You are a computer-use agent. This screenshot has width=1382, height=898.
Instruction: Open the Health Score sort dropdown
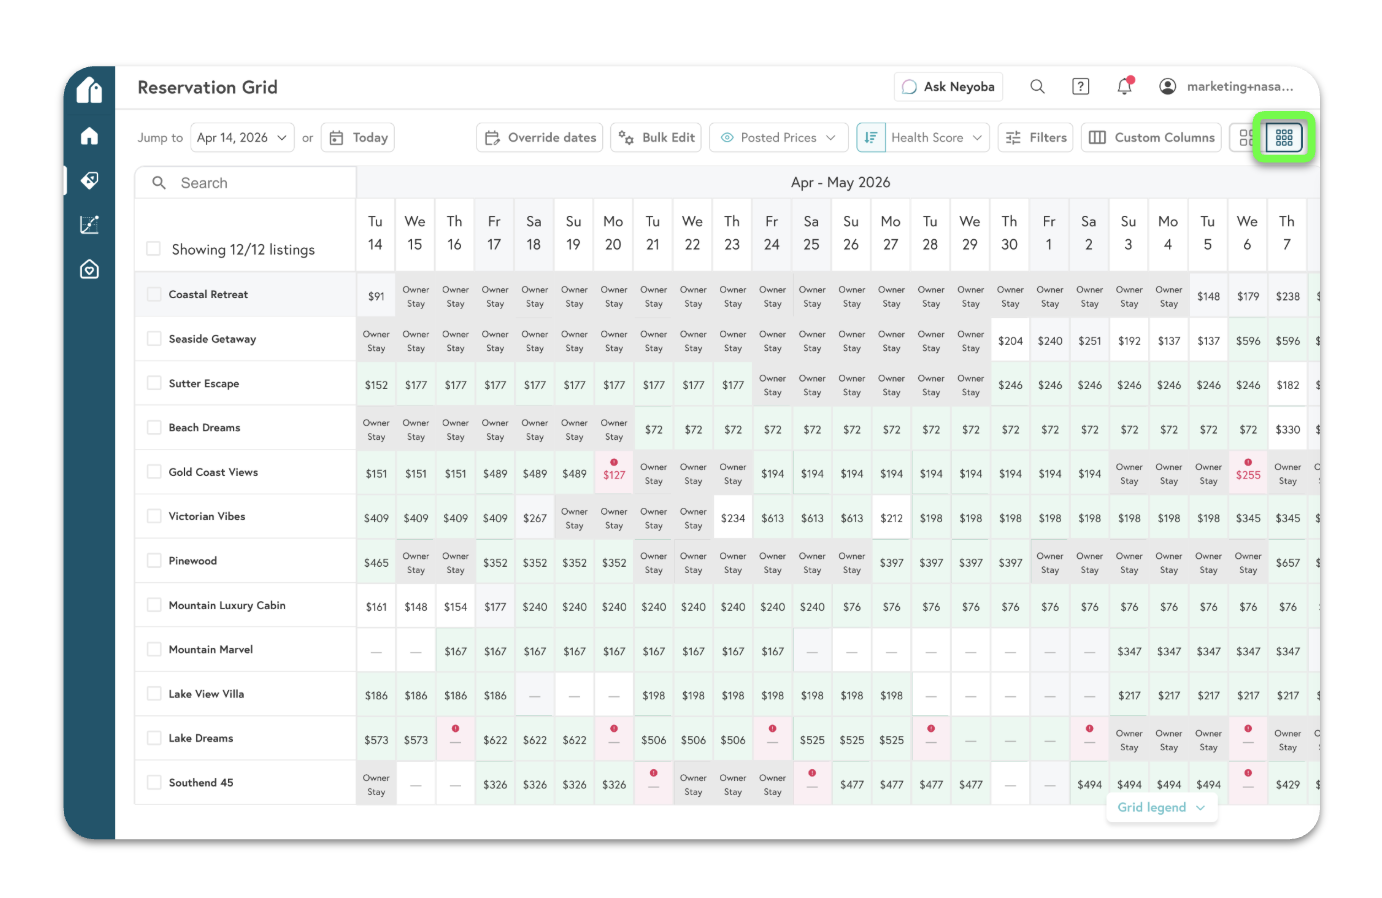922,137
